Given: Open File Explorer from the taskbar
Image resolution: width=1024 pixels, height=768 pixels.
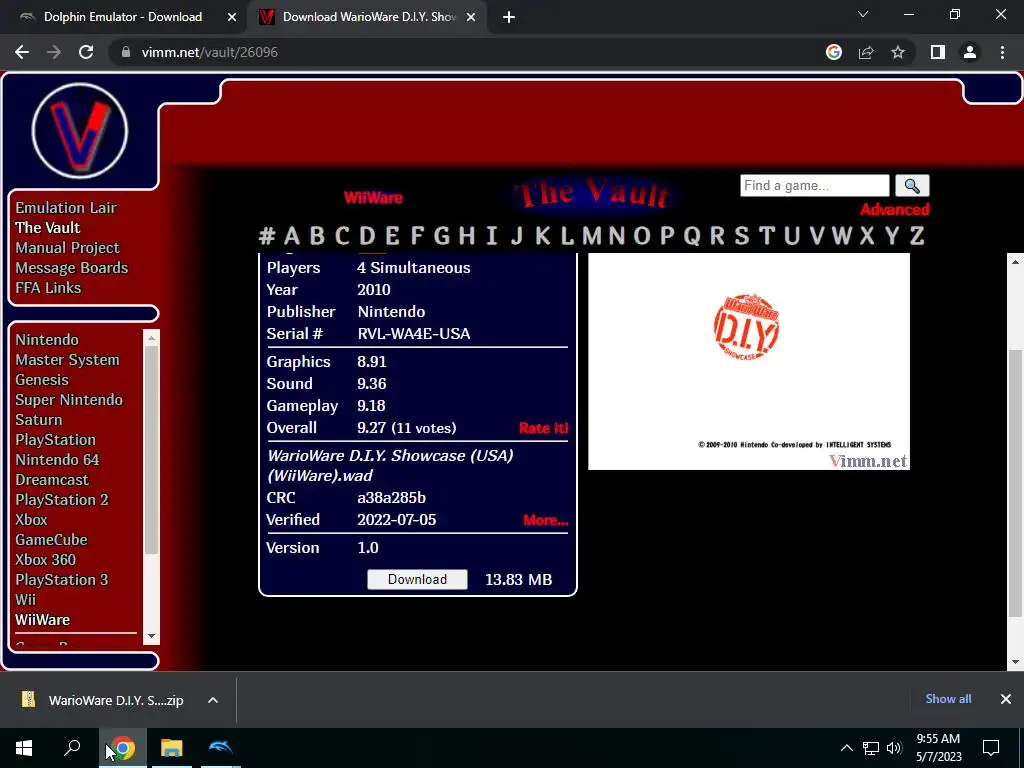Looking at the screenshot, I should [x=172, y=748].
